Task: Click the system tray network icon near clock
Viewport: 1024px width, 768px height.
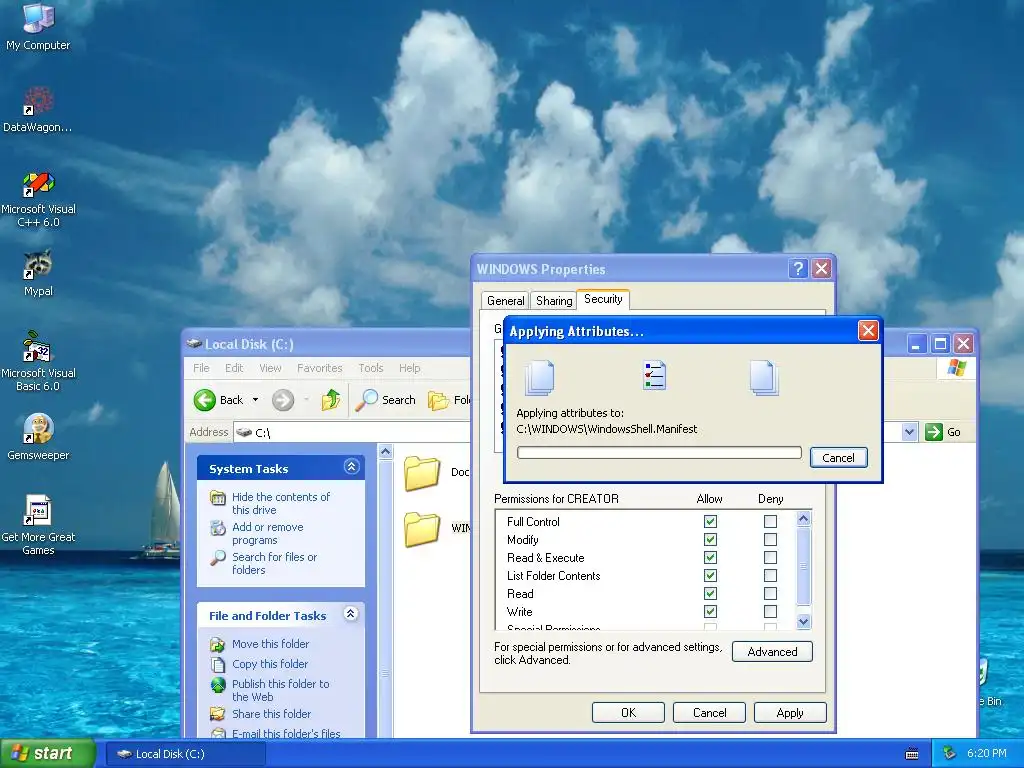Action: (x=950, y=753)
